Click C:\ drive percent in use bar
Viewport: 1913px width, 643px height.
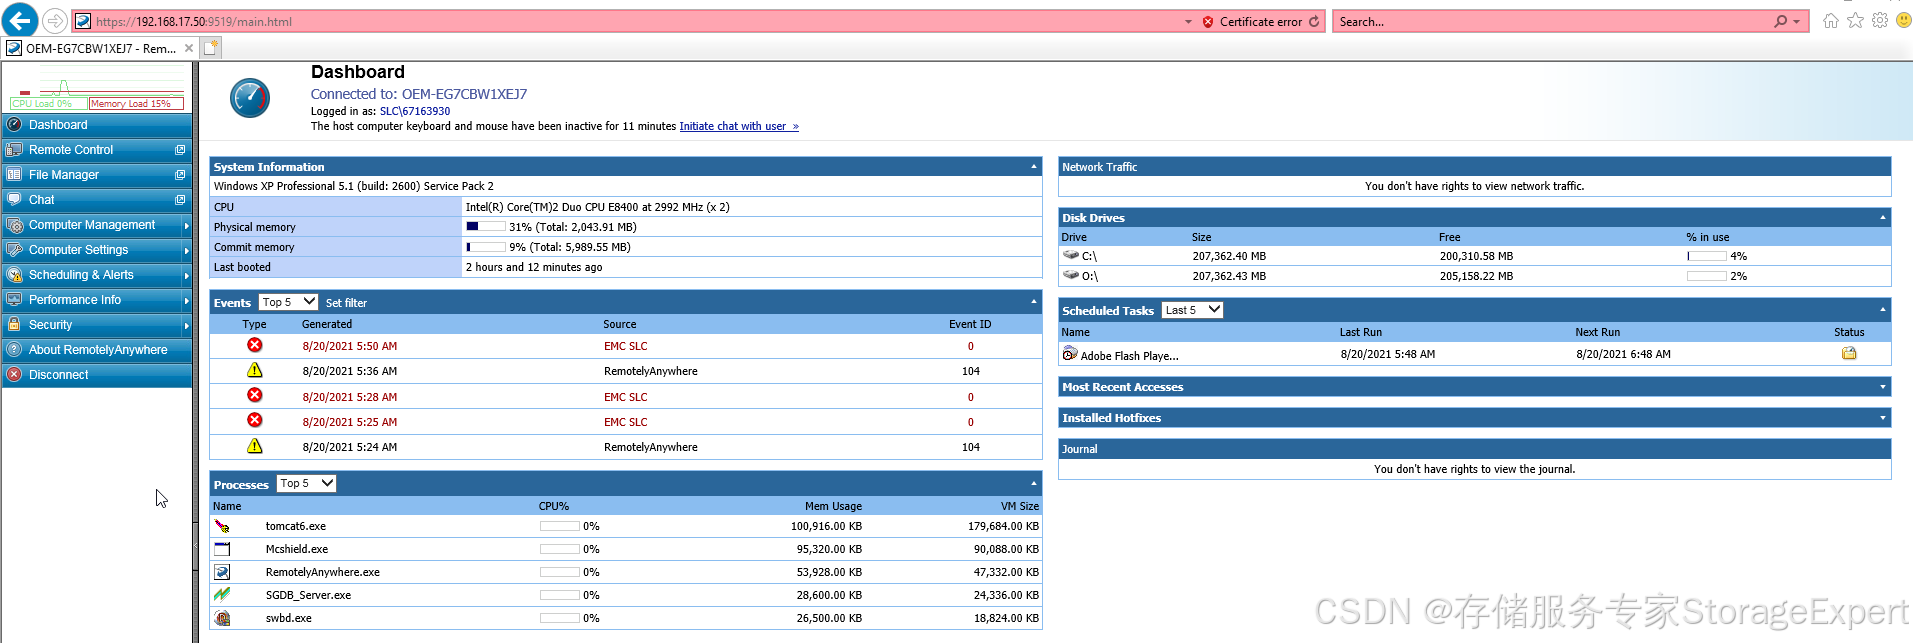1706,256
